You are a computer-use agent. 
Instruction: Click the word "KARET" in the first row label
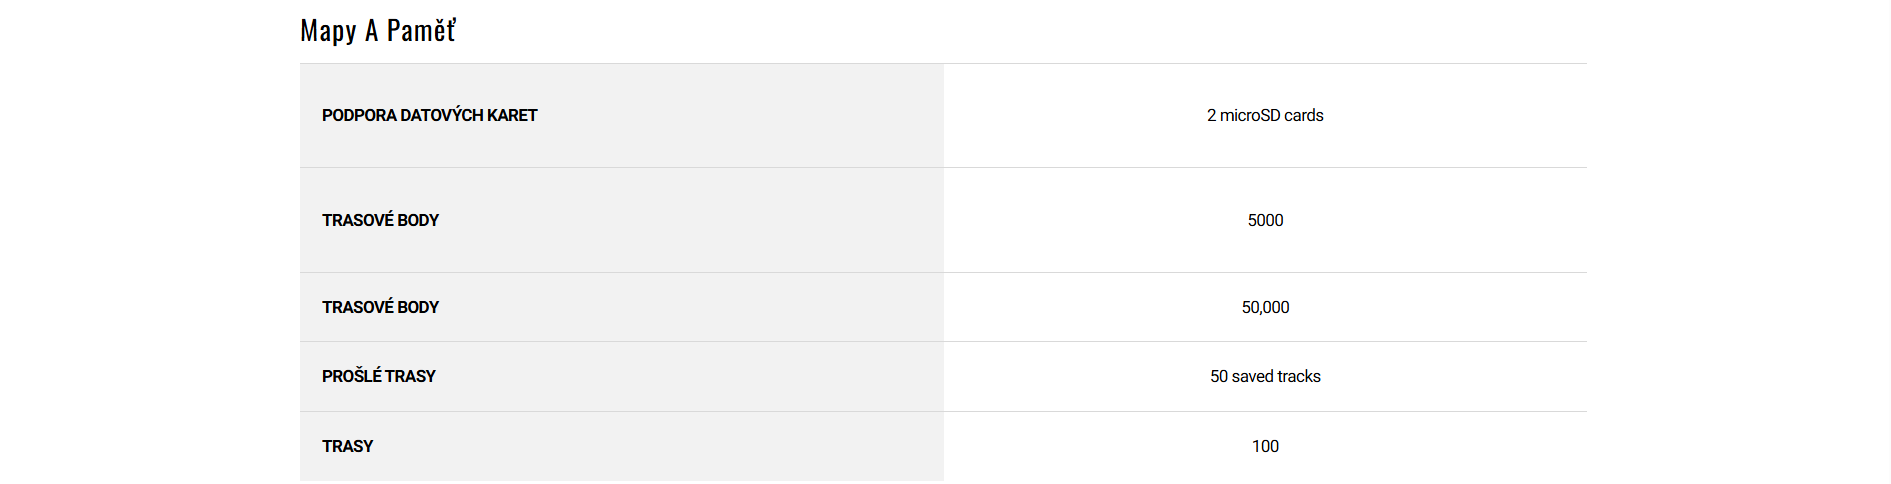point(512,116)
